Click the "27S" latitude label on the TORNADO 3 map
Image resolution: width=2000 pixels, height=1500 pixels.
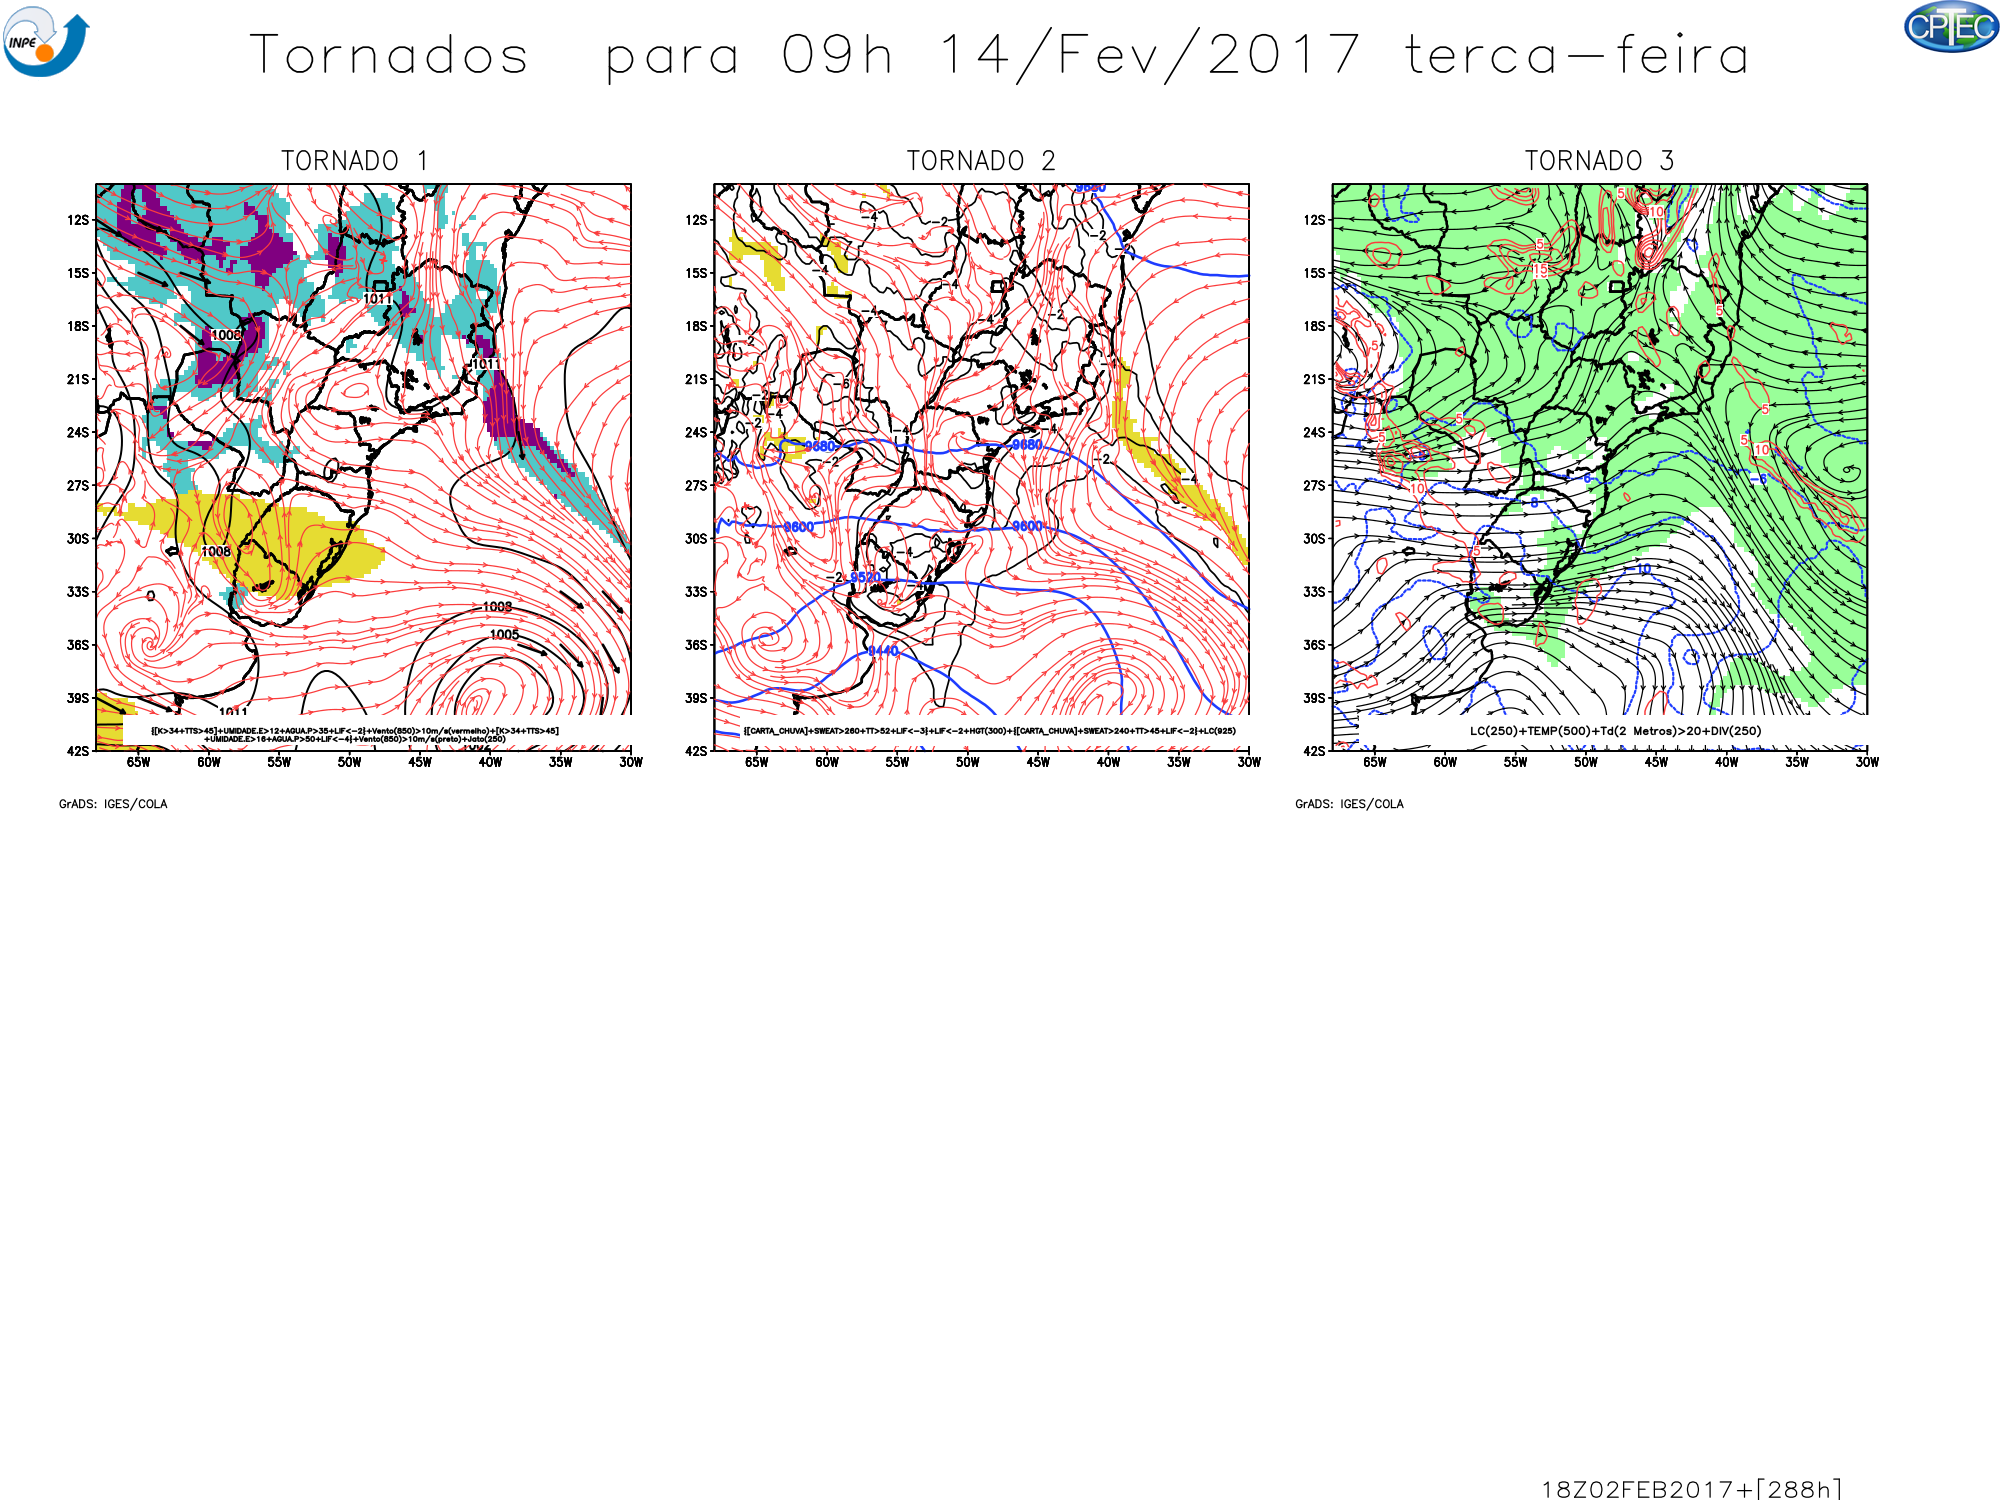click(1314, 486)
